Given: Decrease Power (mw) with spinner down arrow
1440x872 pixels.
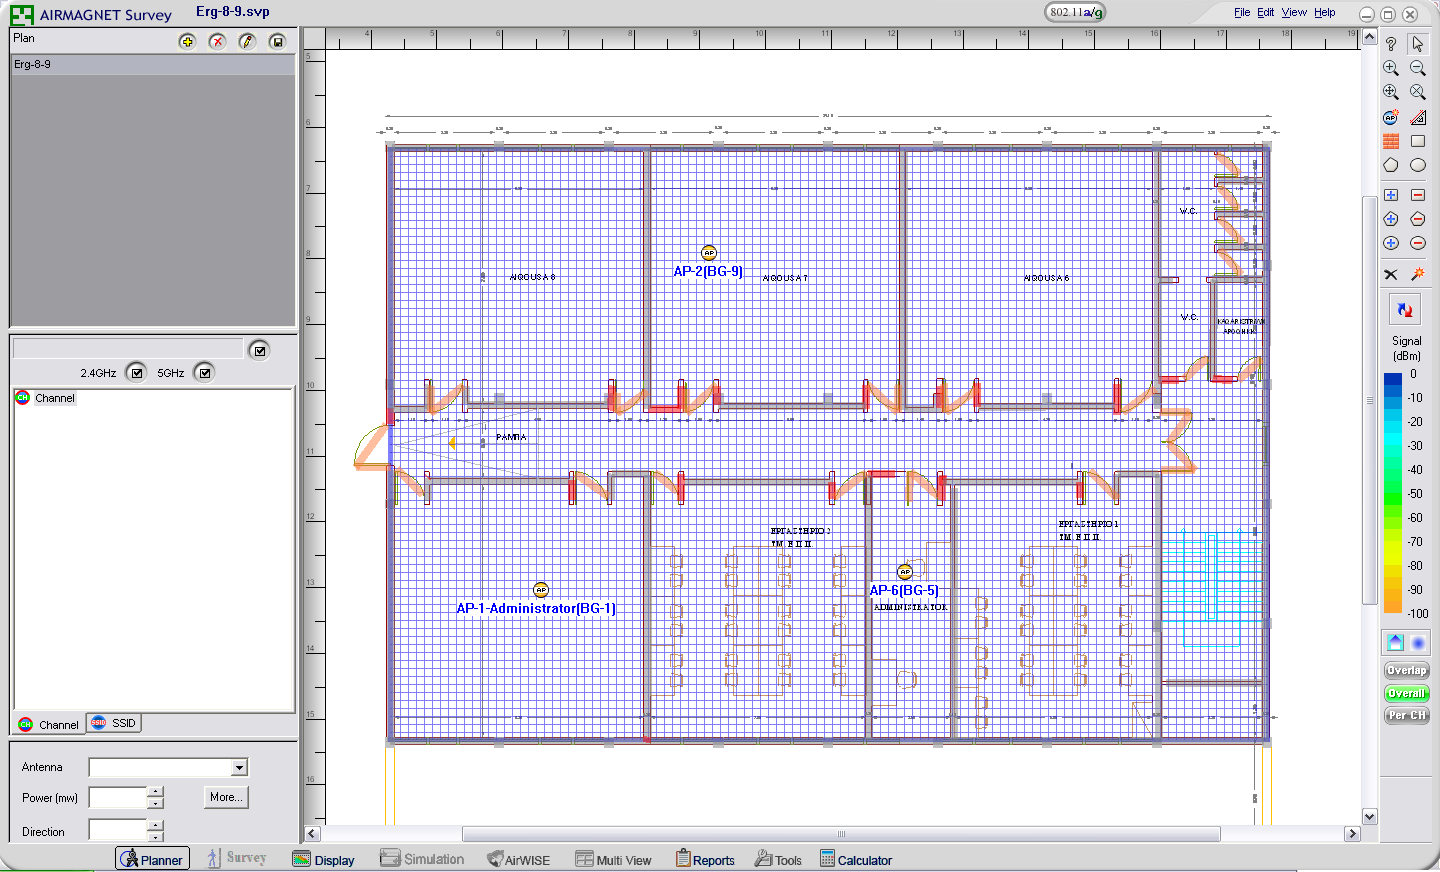Looking at the screenshot, I should [x=155, y=803].
